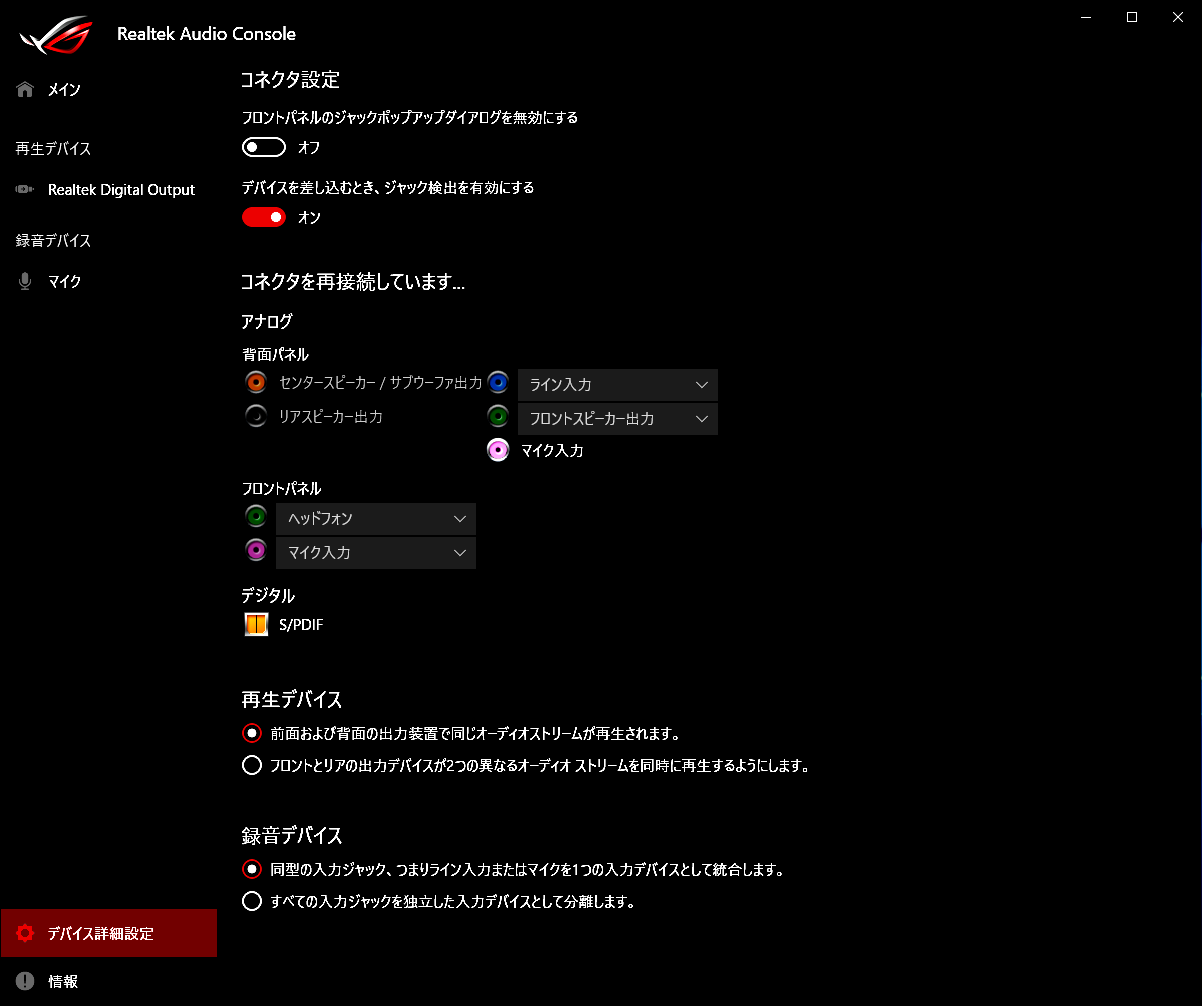Screen dimensions: 1202x1006
Task: Open the フロントスピーカー出力 dropdown
Action: [x=618, y=419]
